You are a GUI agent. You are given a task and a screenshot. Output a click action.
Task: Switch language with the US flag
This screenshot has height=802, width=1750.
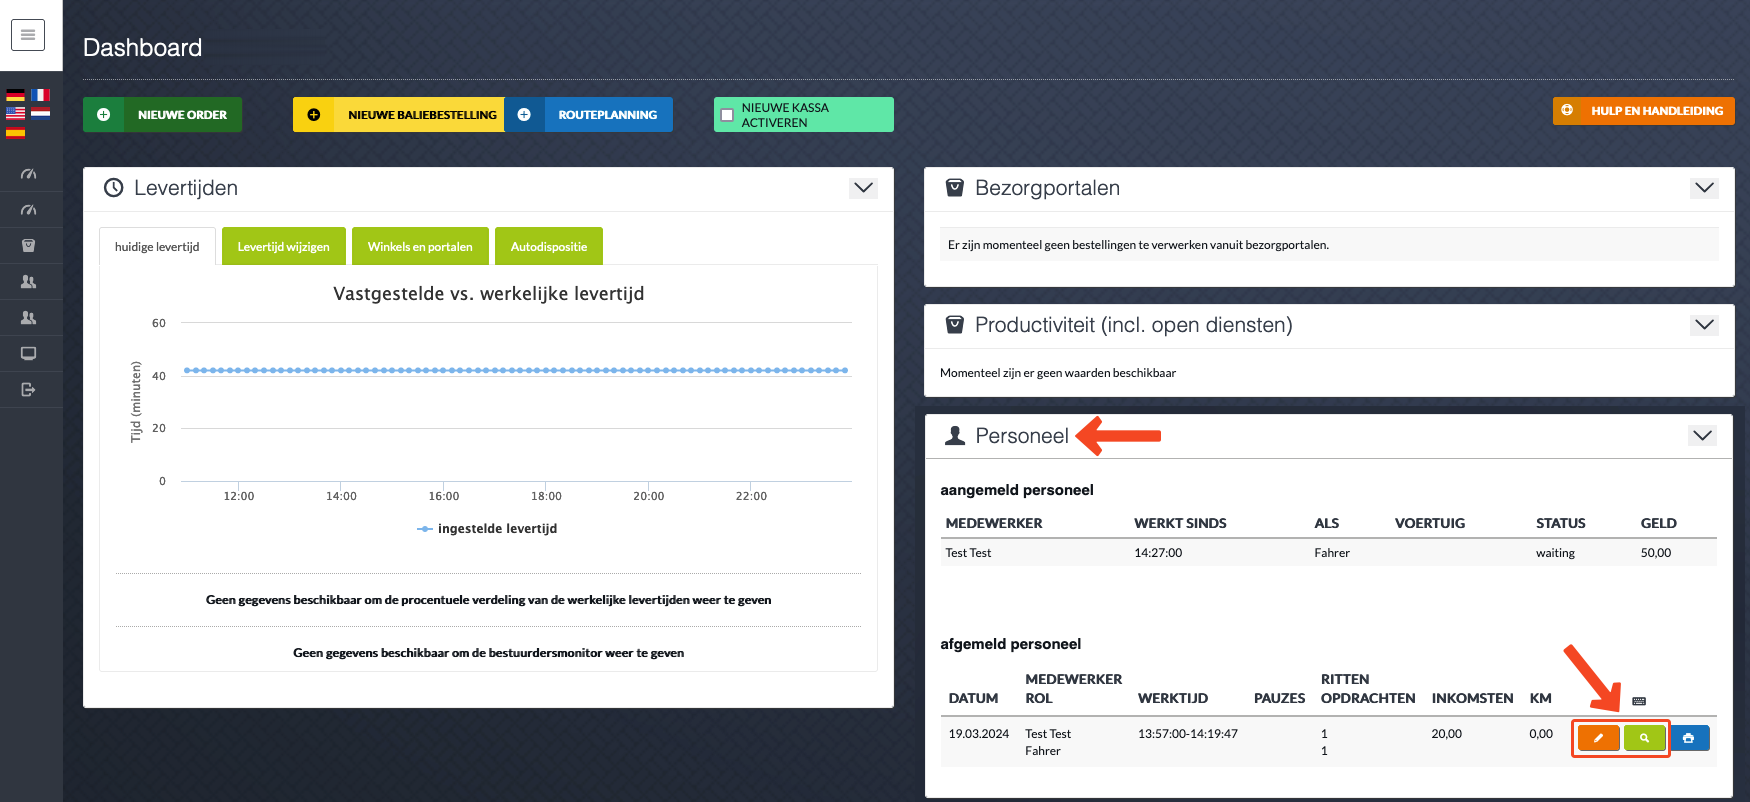[15, 113]
